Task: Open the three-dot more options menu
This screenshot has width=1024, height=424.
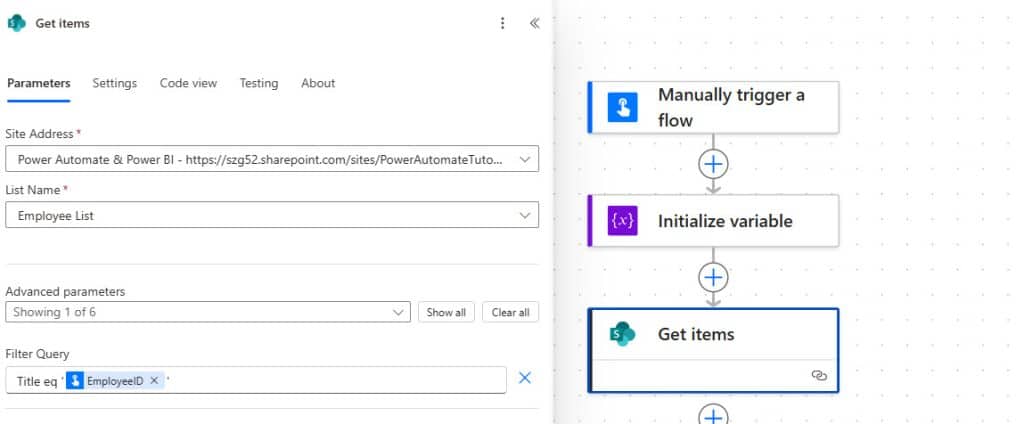Action: click(502, 24)
